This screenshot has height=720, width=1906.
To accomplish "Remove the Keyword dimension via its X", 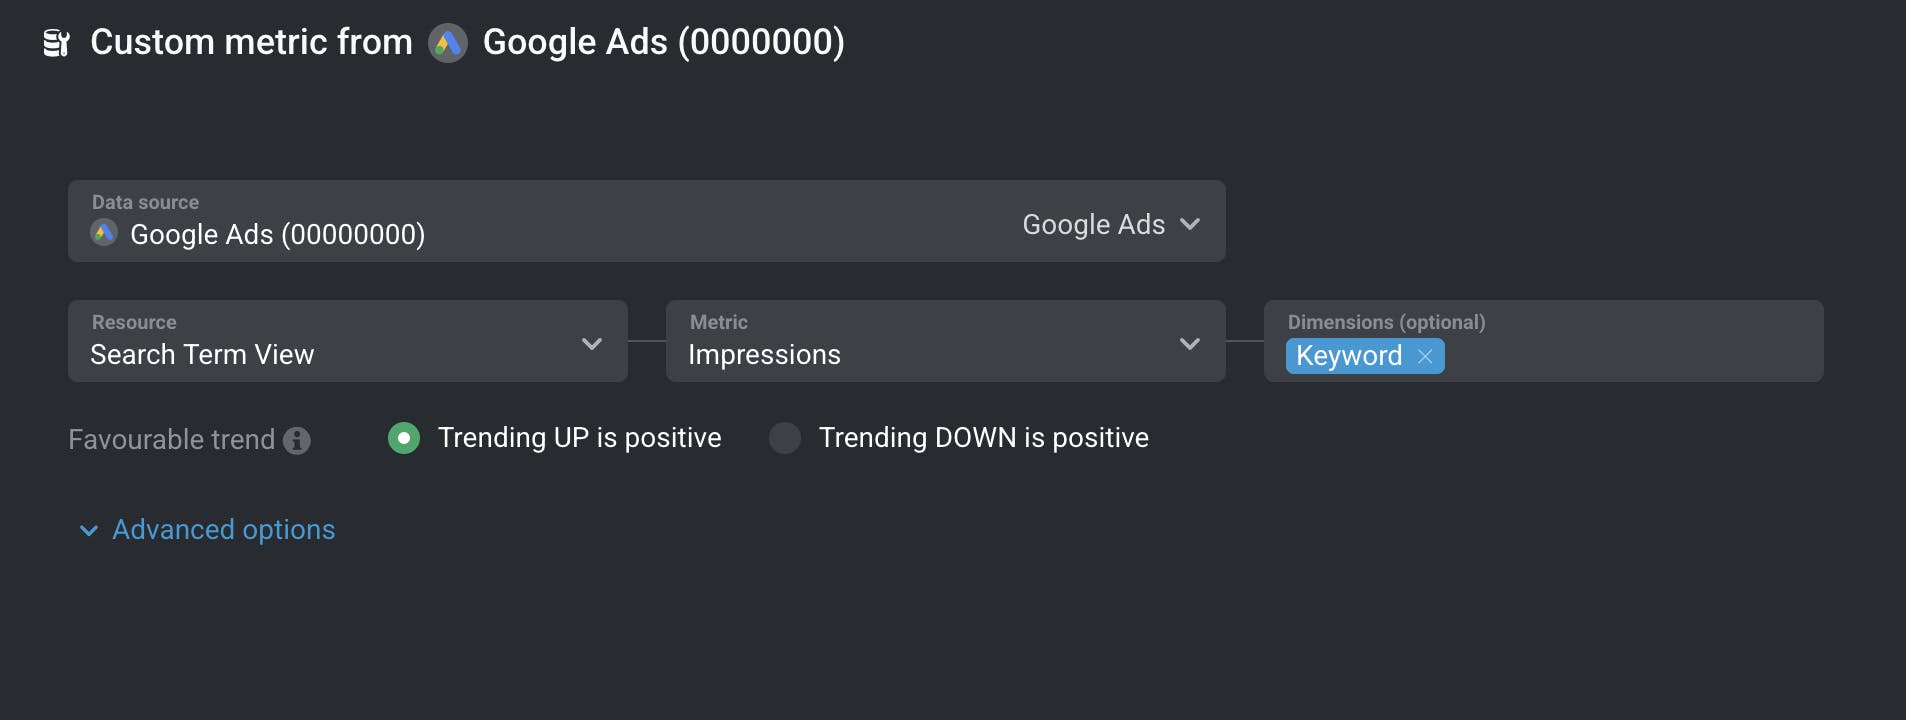I will [1425, 356].
